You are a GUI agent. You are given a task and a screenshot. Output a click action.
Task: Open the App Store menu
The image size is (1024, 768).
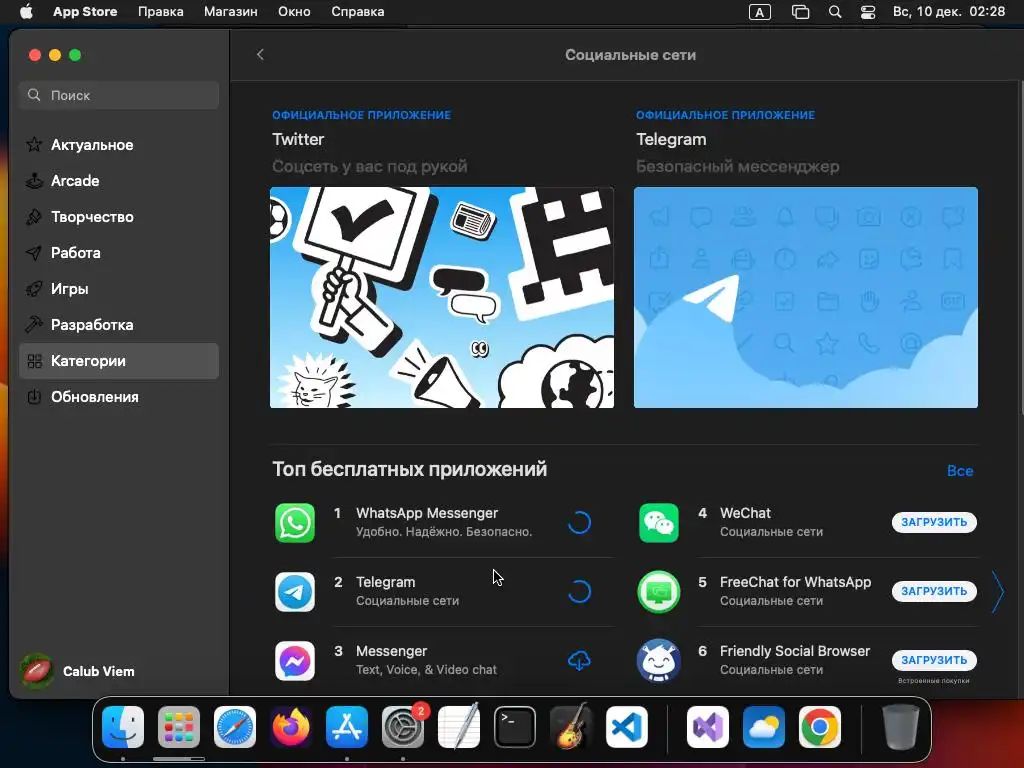pyautogui.click(x=85, y=12)
